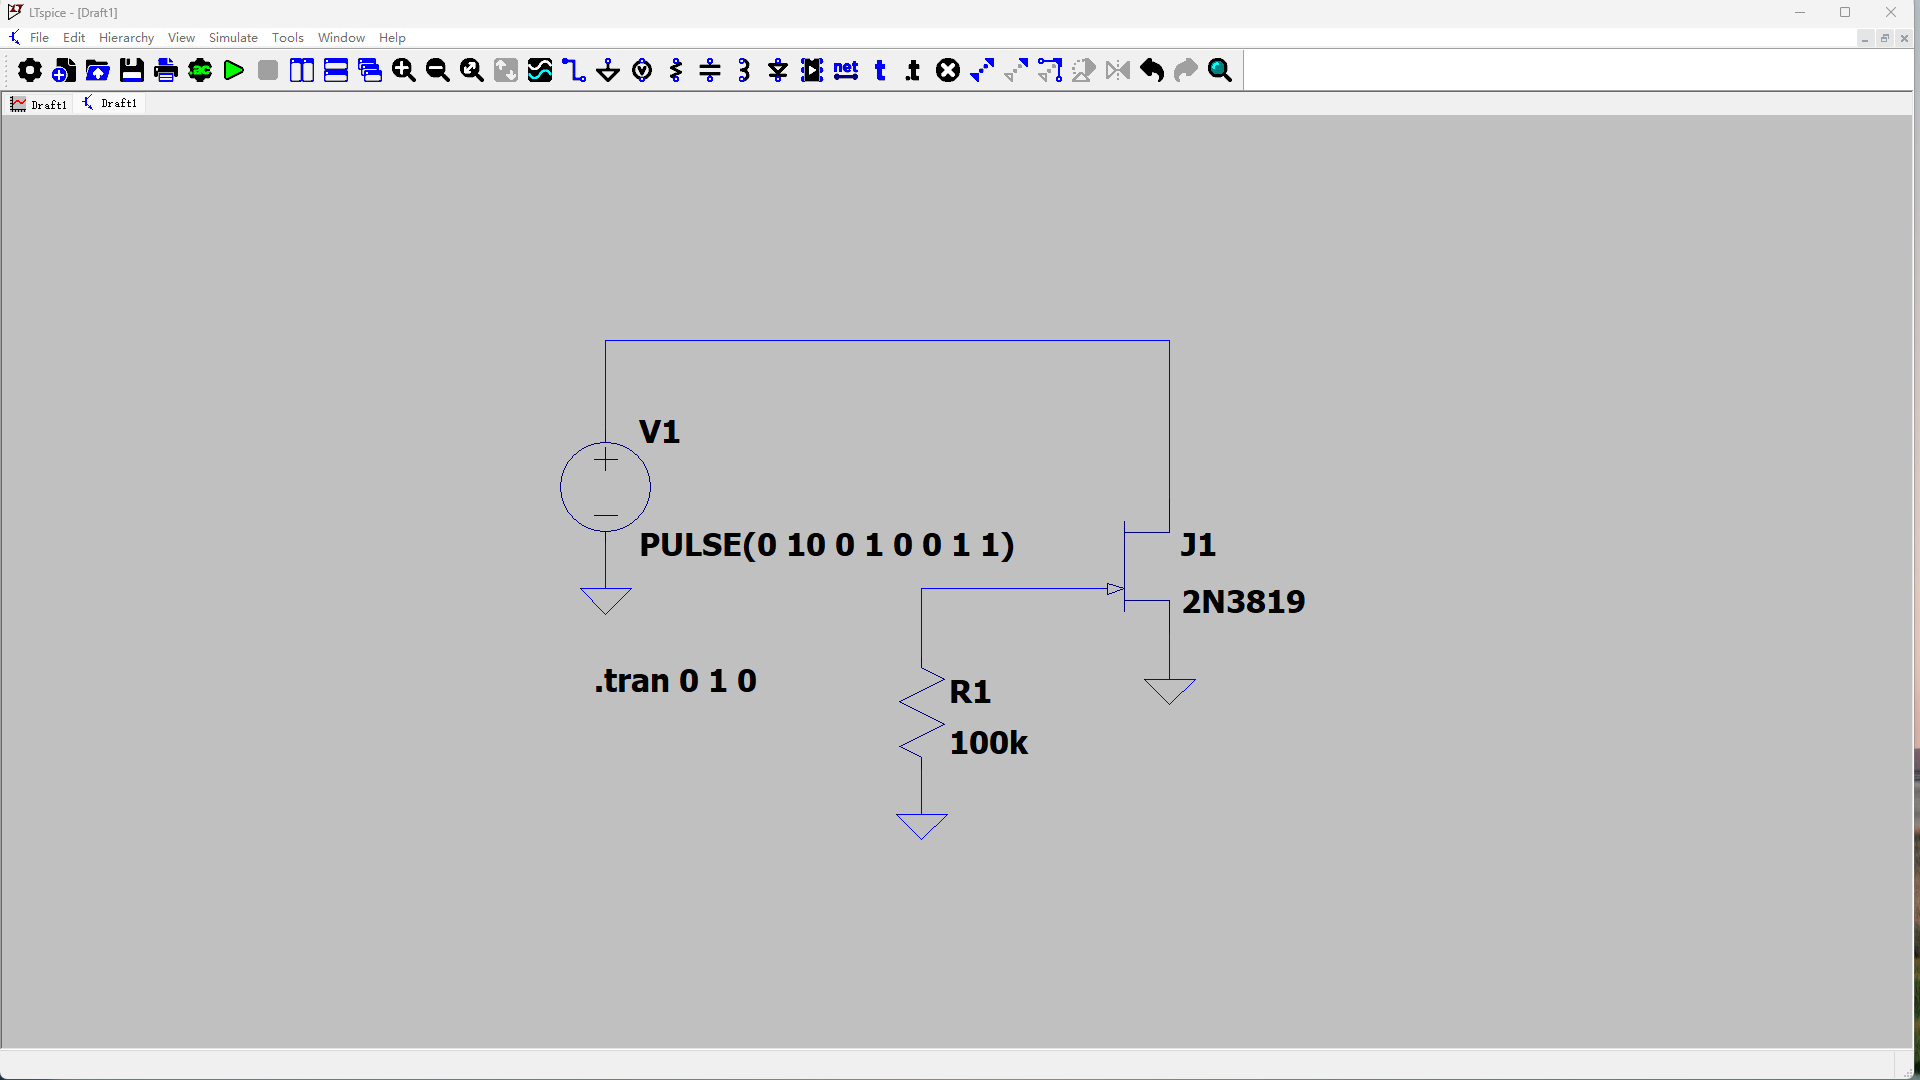Select the SPICE Directive (.t) tool
Viewport: 1920px width, 1080px height.
pyautogui.click(x=913, y=70)
